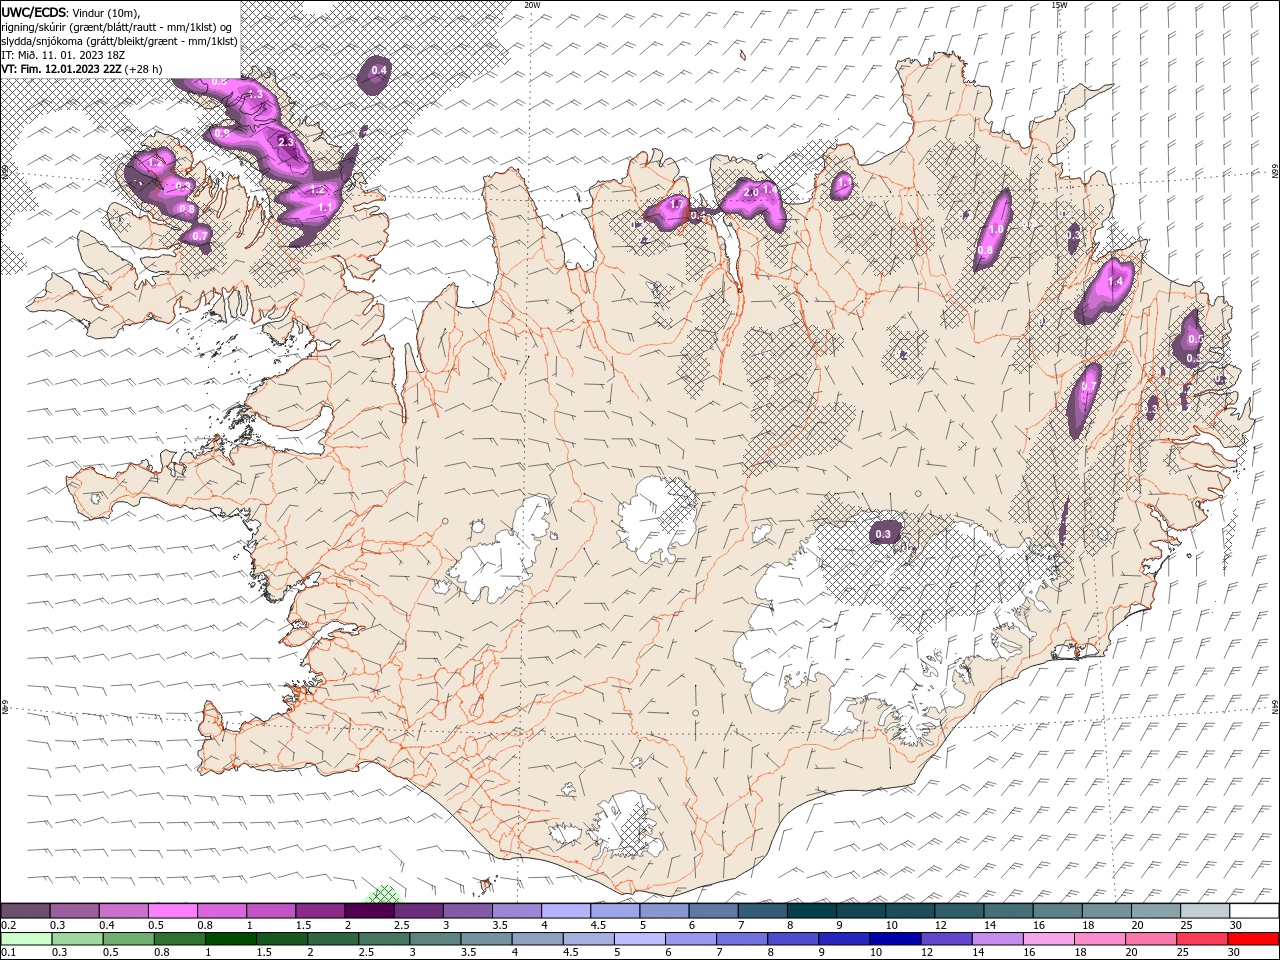Image resolution: width=1280 pixels, height=960 pixels.
Task: Select the pale grey 25–30 top legend swatch
Action: click(x=1204, y=911)
